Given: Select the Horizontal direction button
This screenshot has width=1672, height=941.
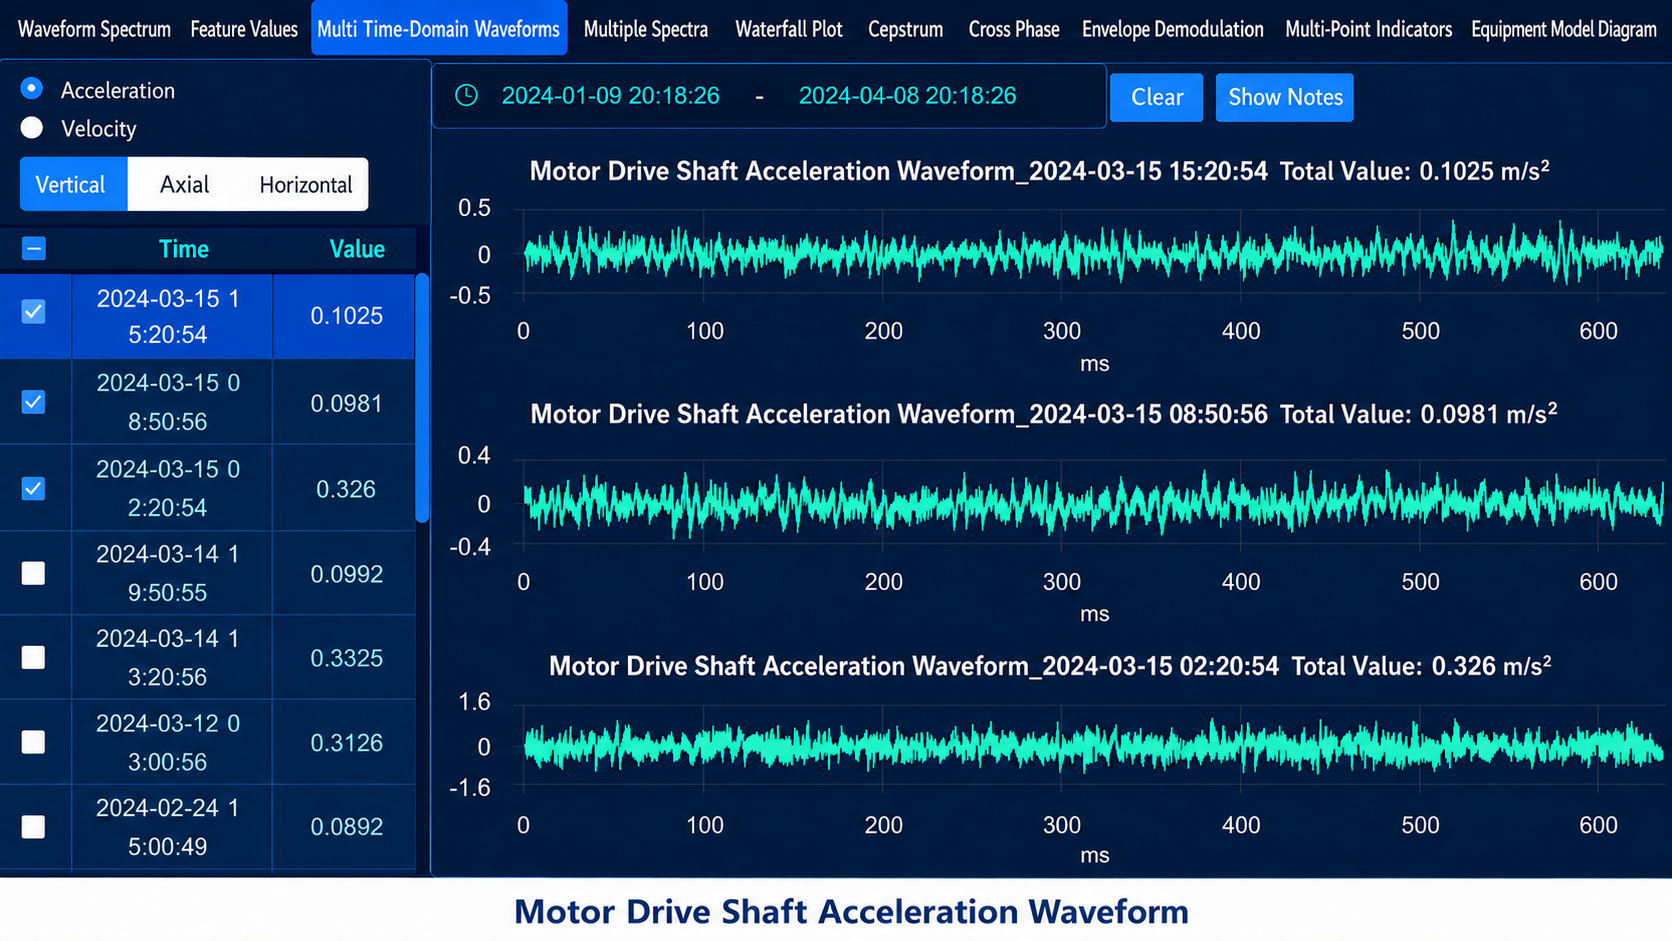Looking at the screenshot, I should pos(305,184).
